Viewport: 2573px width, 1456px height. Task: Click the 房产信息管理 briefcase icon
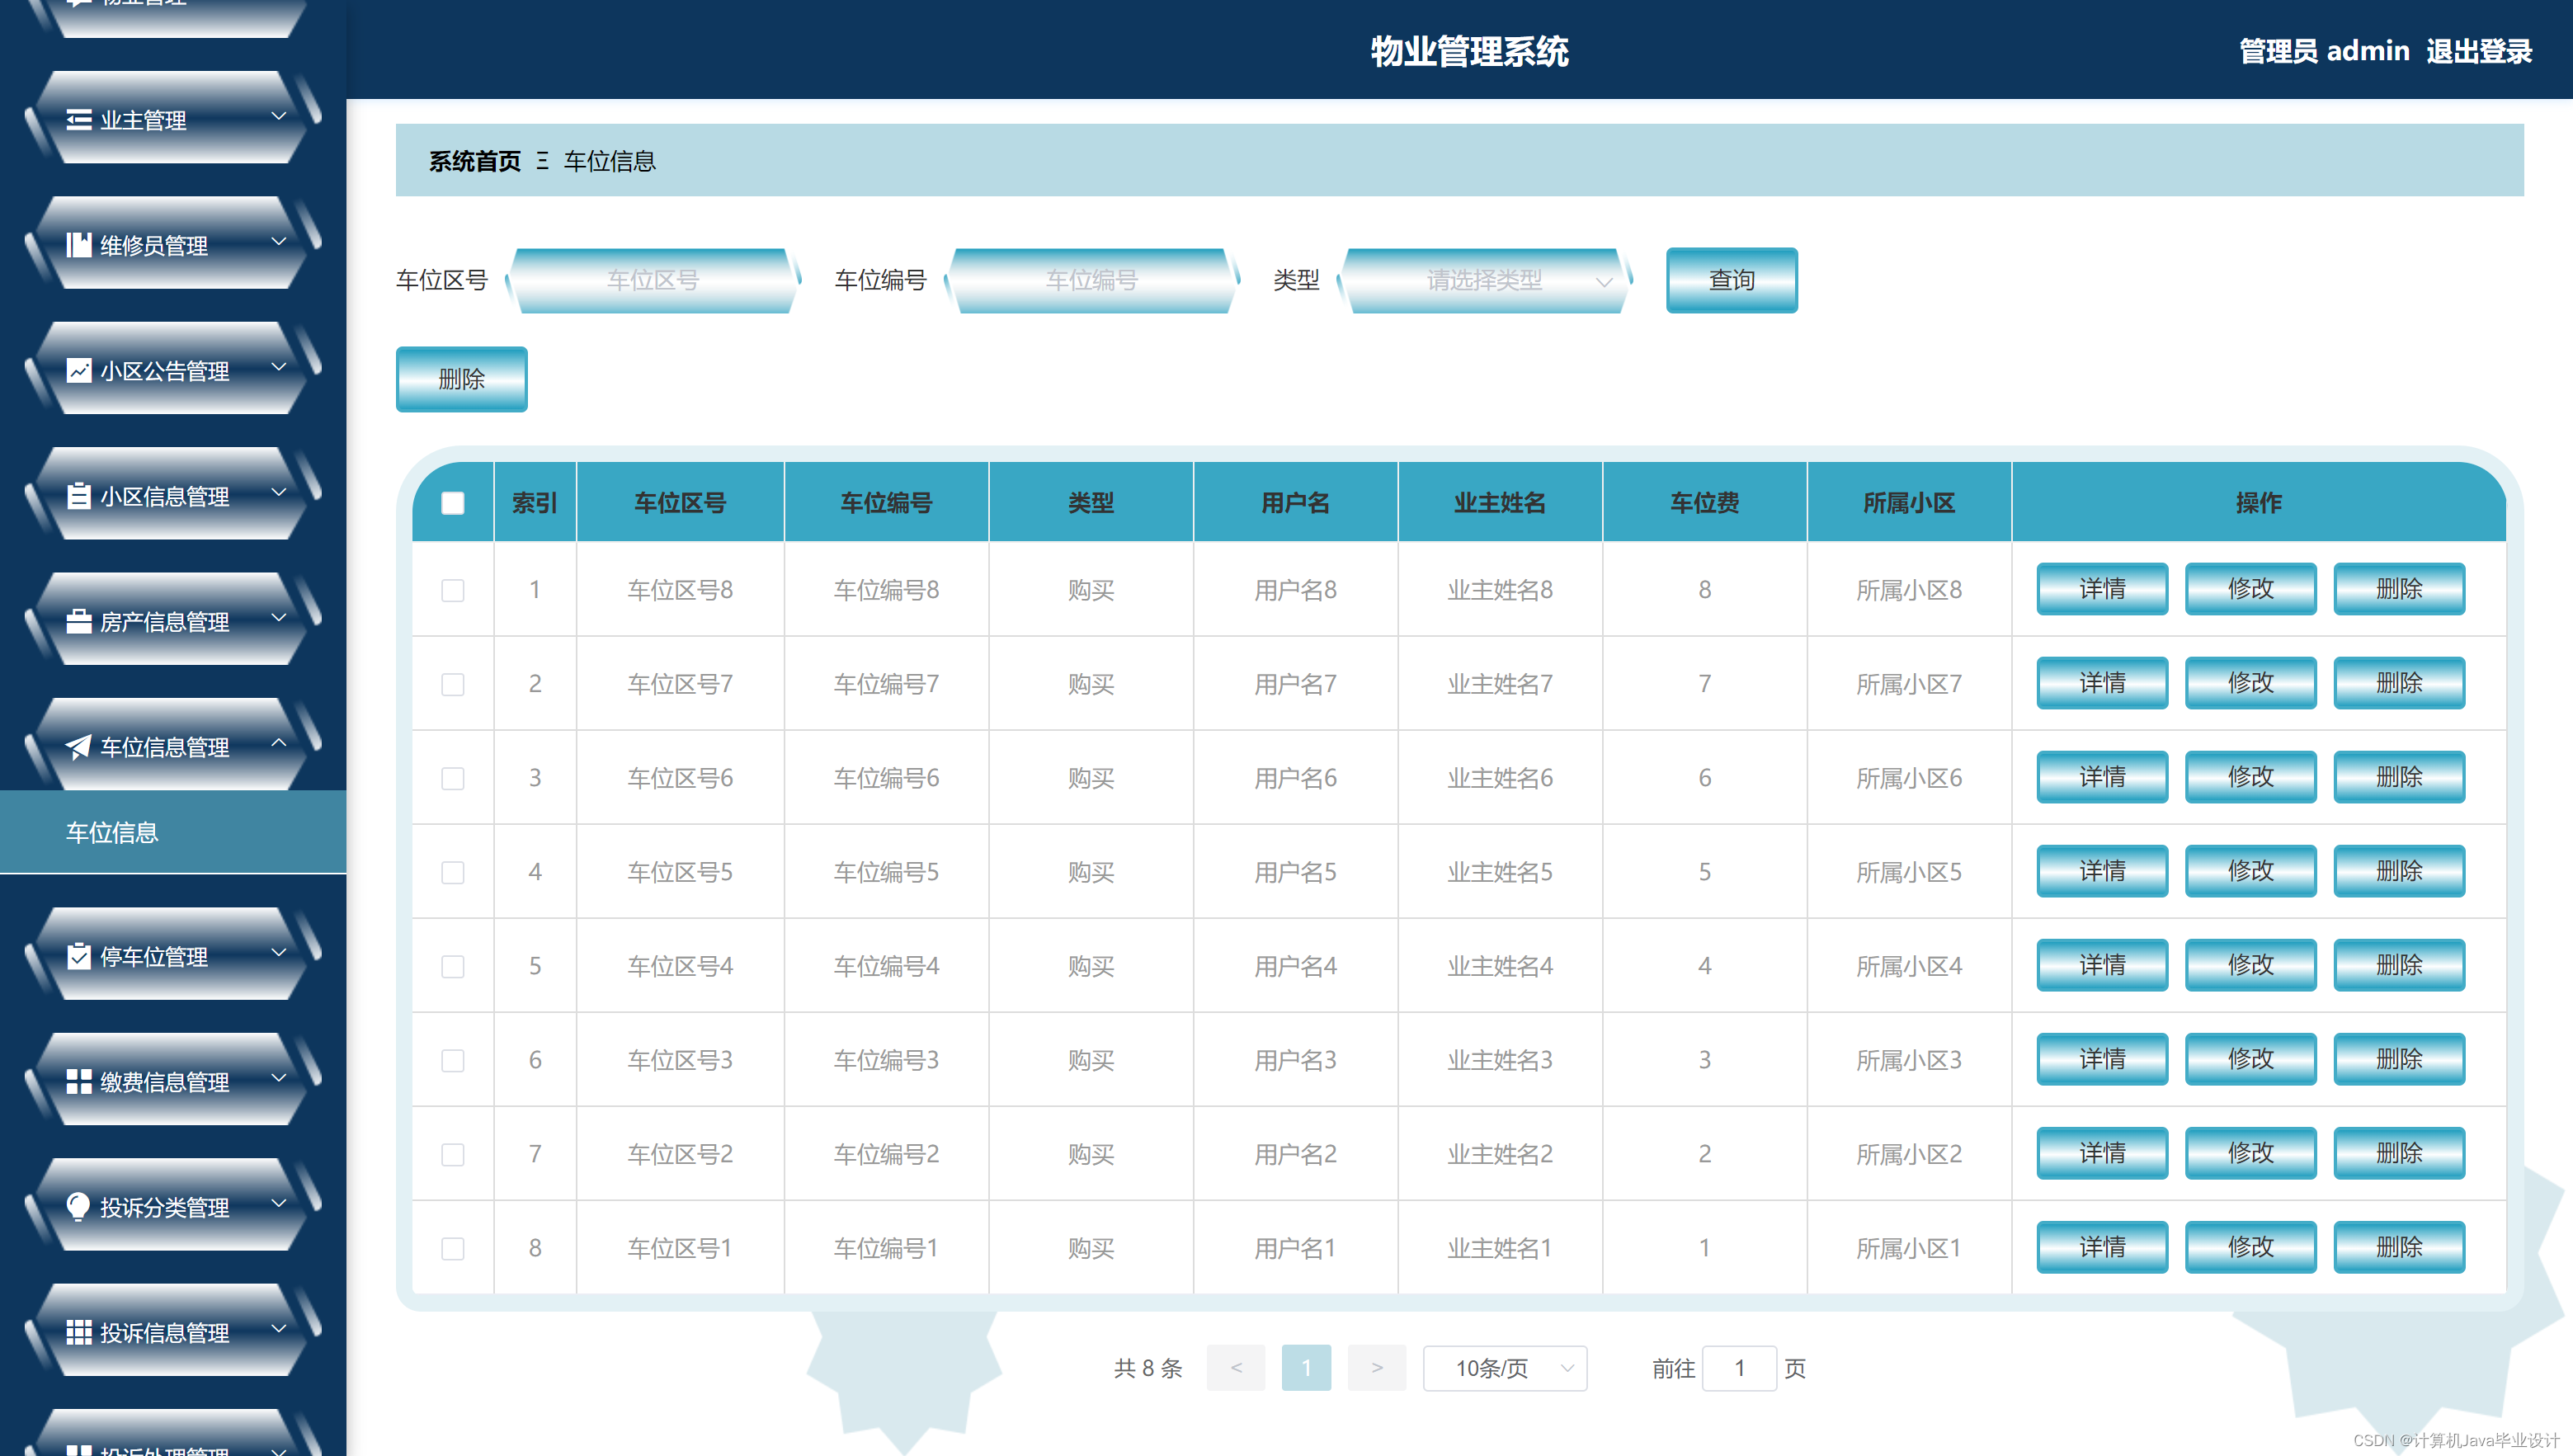click(78, 622)
